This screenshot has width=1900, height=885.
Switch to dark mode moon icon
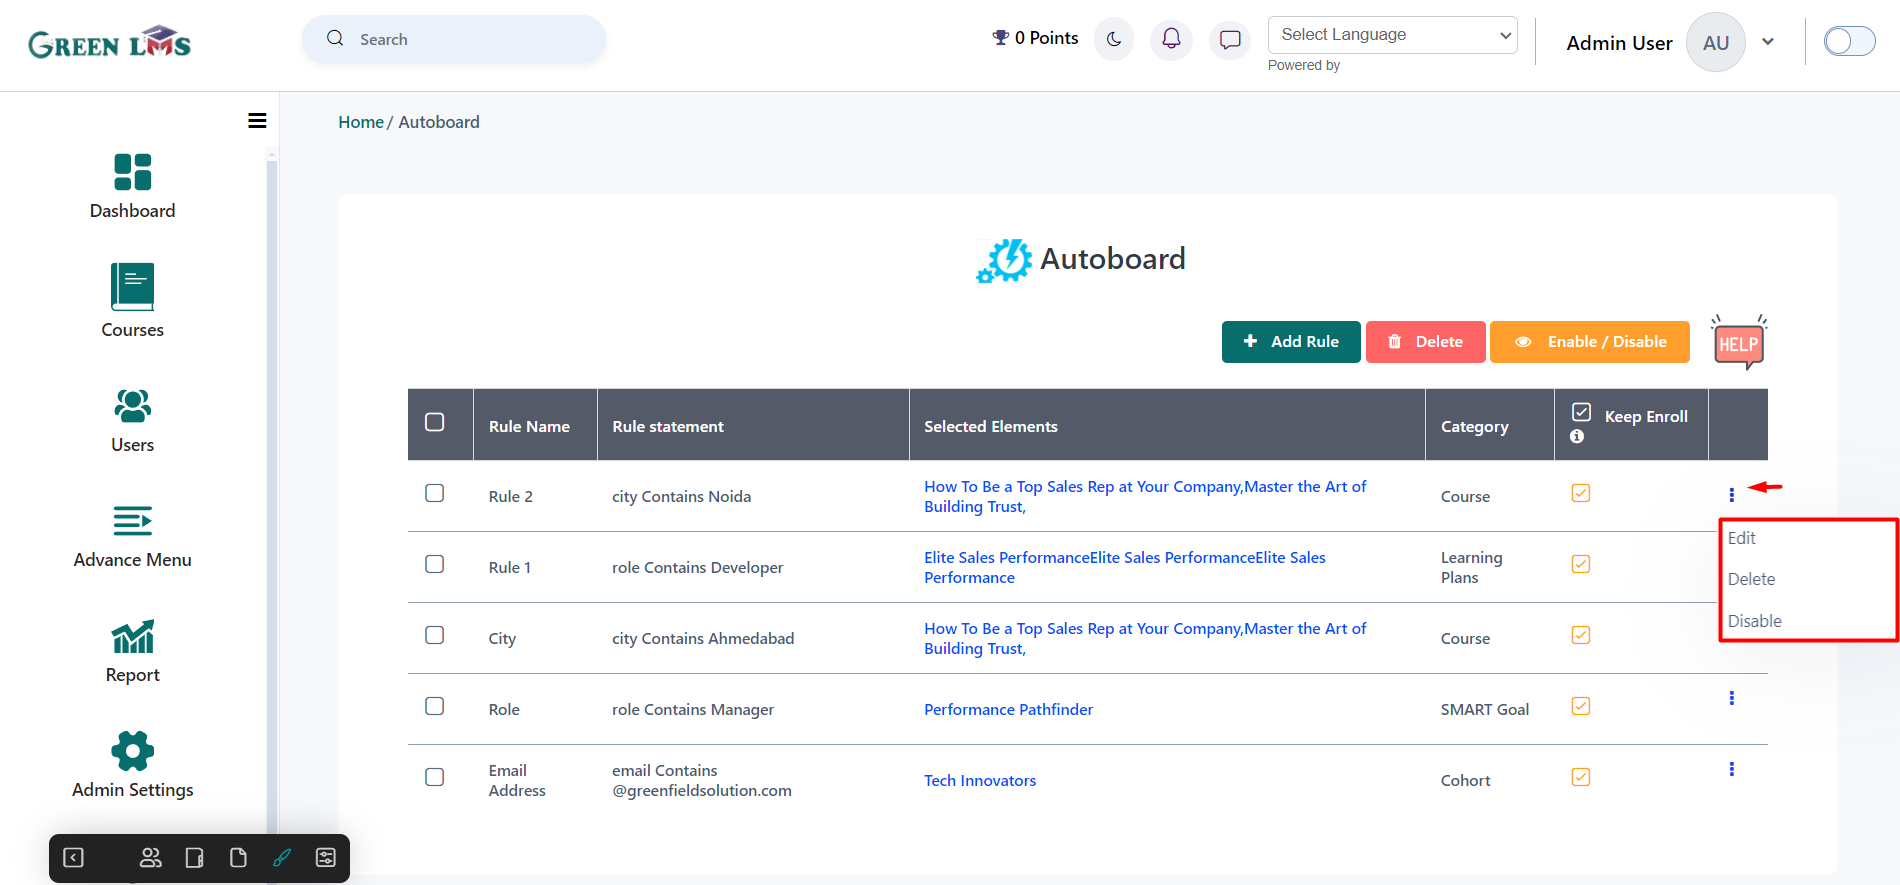pyautogui.click(x=1114, y=40)
